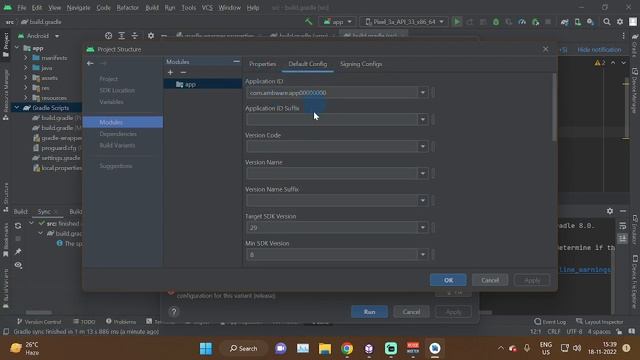Open Version Name Suffix dropdown arrow

click(423, 200)
